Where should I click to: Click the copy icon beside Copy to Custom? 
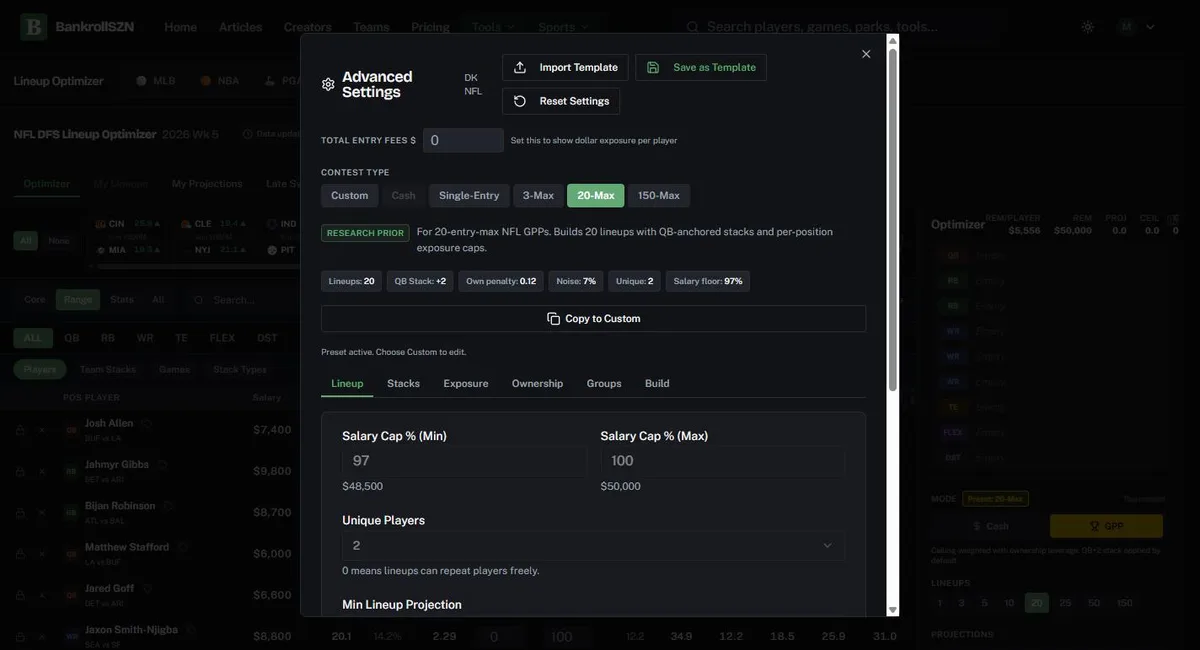point(553,319)
